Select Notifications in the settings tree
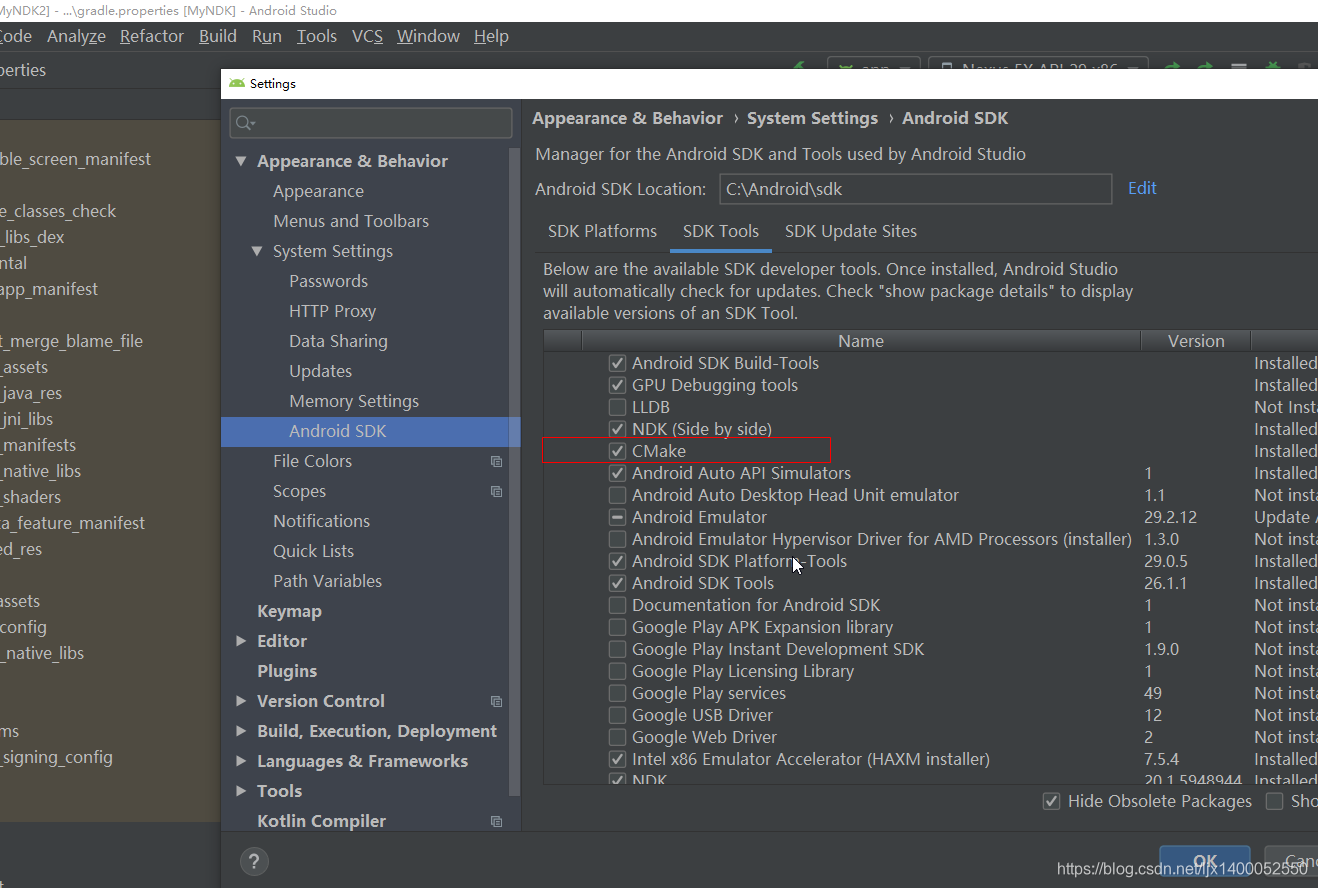Viewport: 1318px width, 888px height. [x=321, y=521]
